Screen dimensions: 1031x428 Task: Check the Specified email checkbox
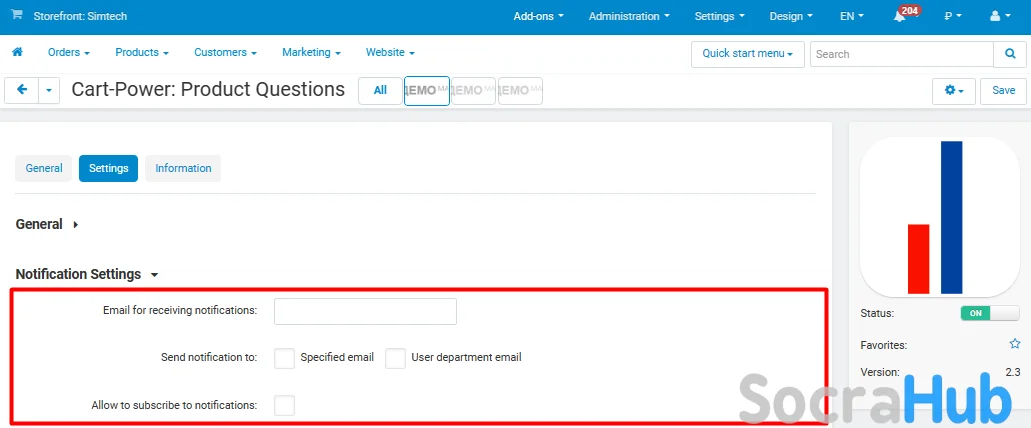284,358
